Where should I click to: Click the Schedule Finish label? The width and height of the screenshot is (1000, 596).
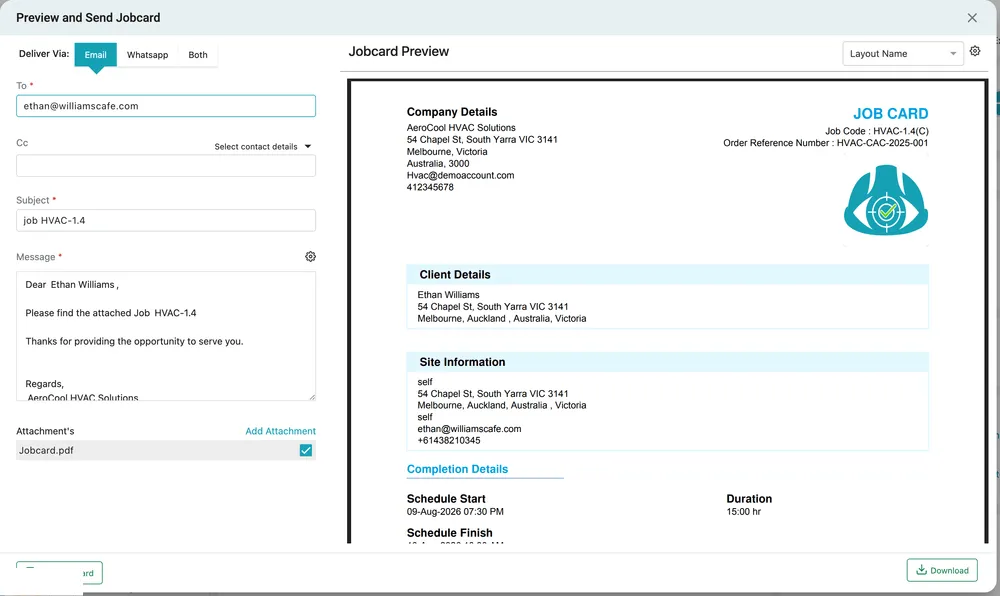point(450,533)
